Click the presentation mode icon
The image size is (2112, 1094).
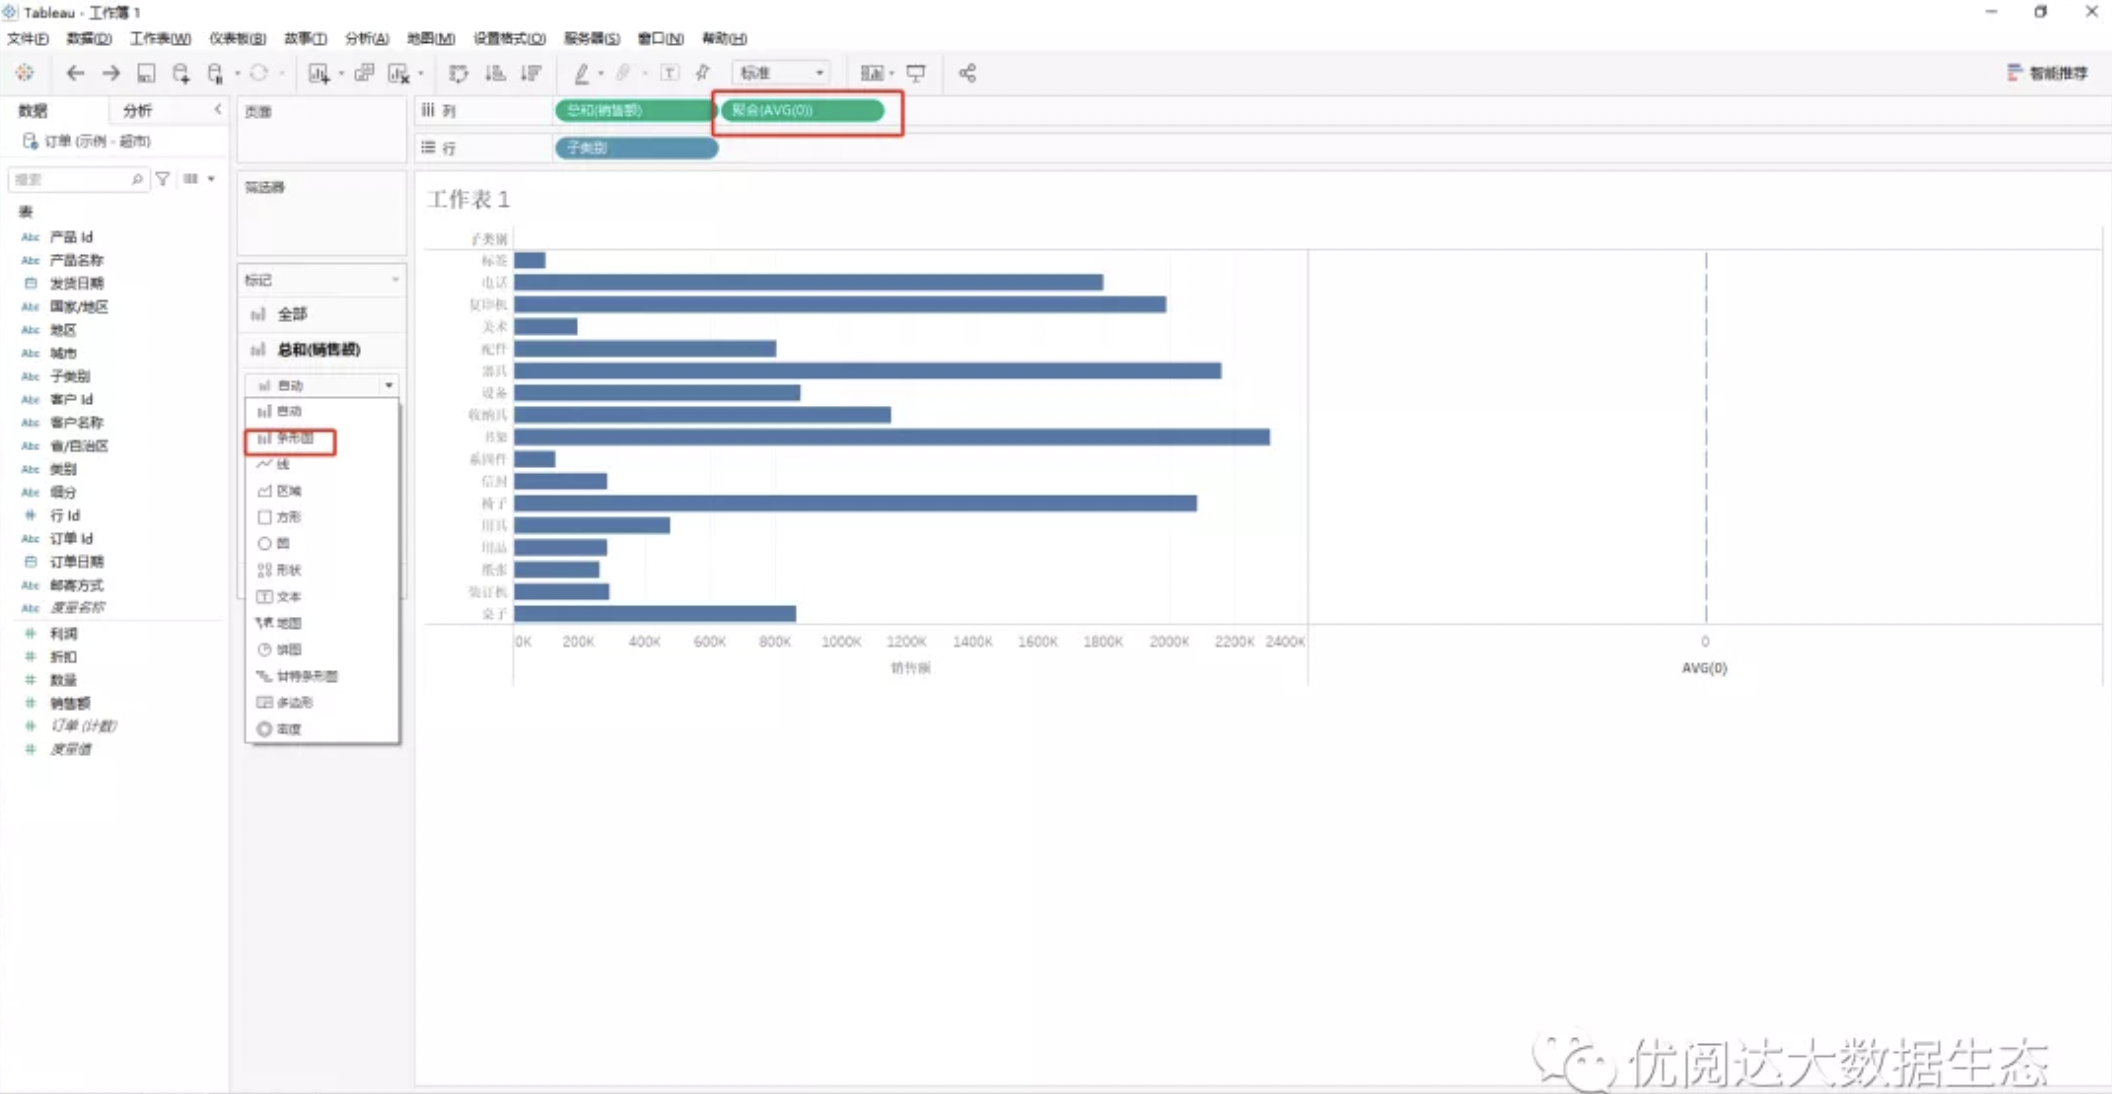click(x=916, y=73)
